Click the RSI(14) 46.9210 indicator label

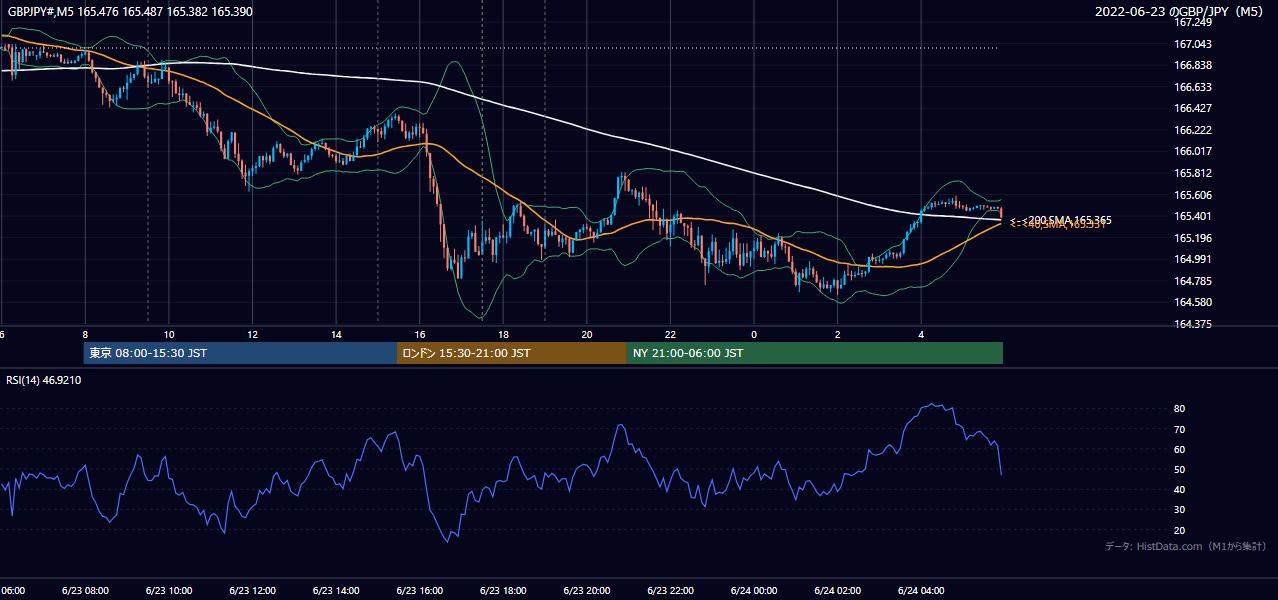tap(44, 380)
